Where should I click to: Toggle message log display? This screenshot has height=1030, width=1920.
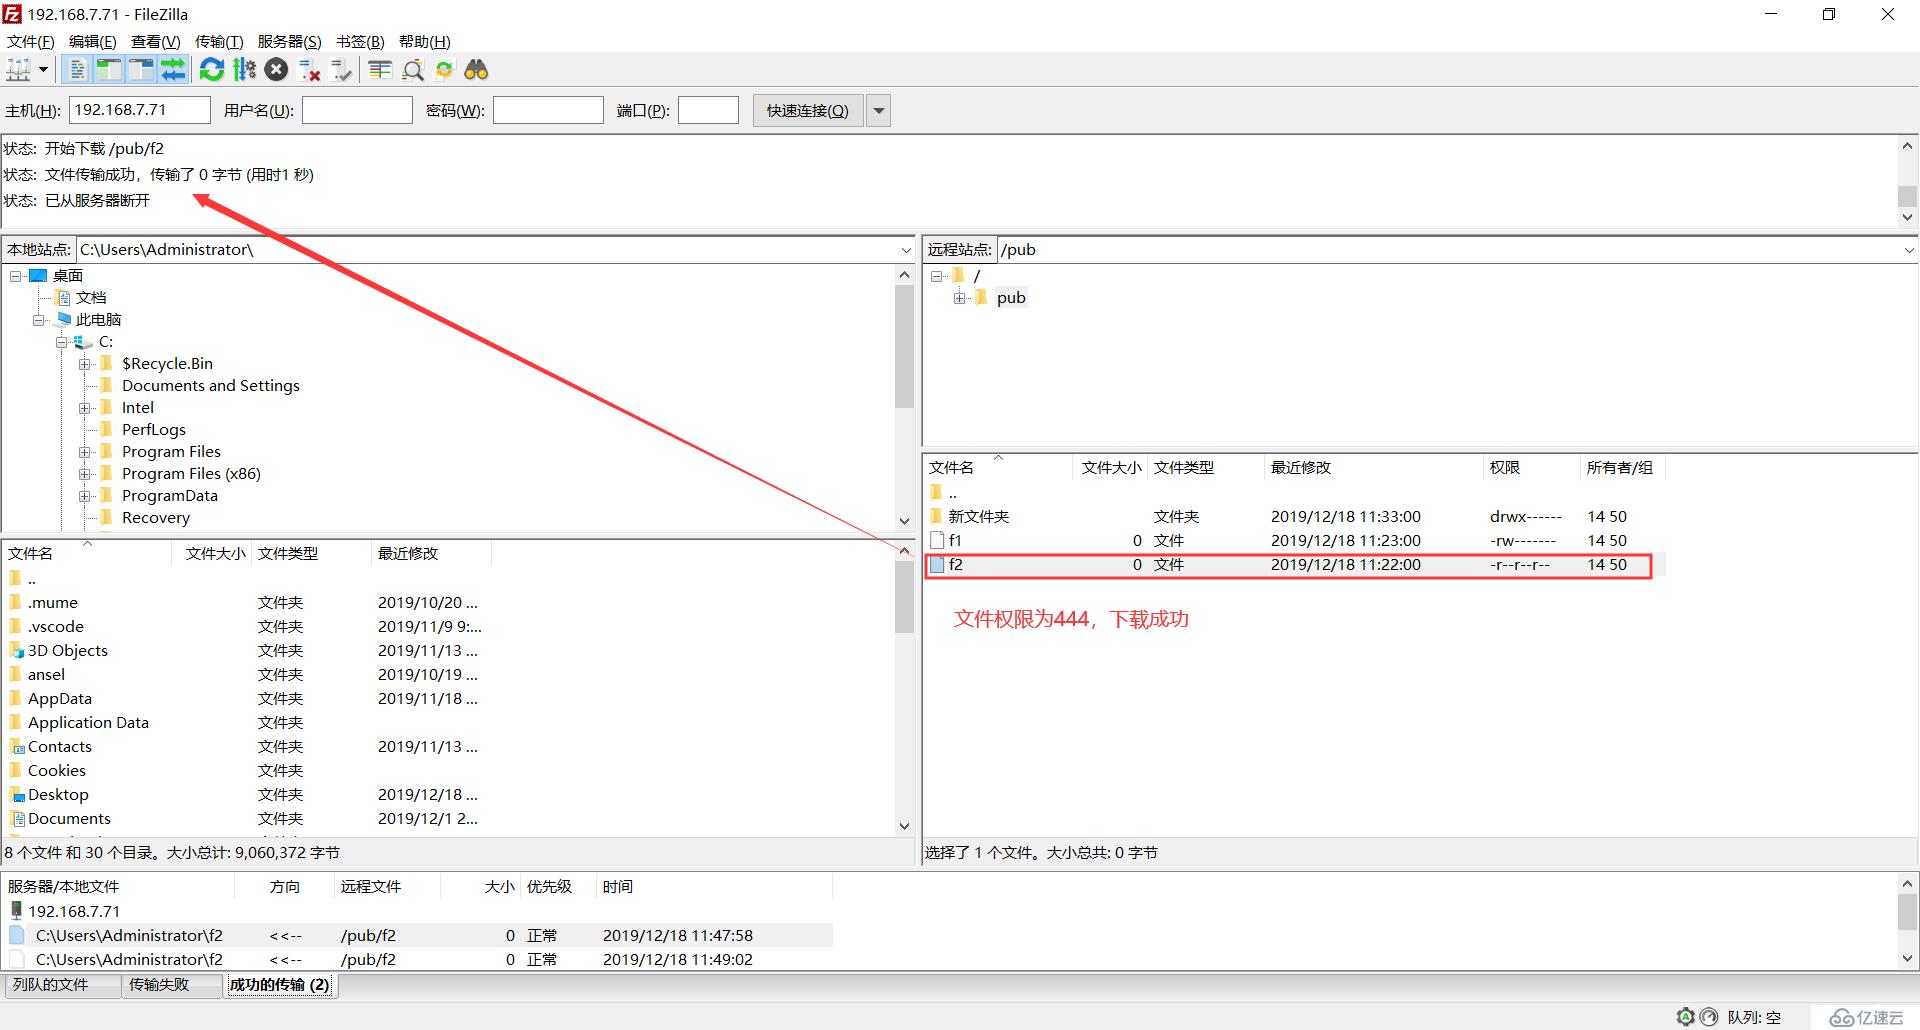pyautogui.click(x=77, y=70)
